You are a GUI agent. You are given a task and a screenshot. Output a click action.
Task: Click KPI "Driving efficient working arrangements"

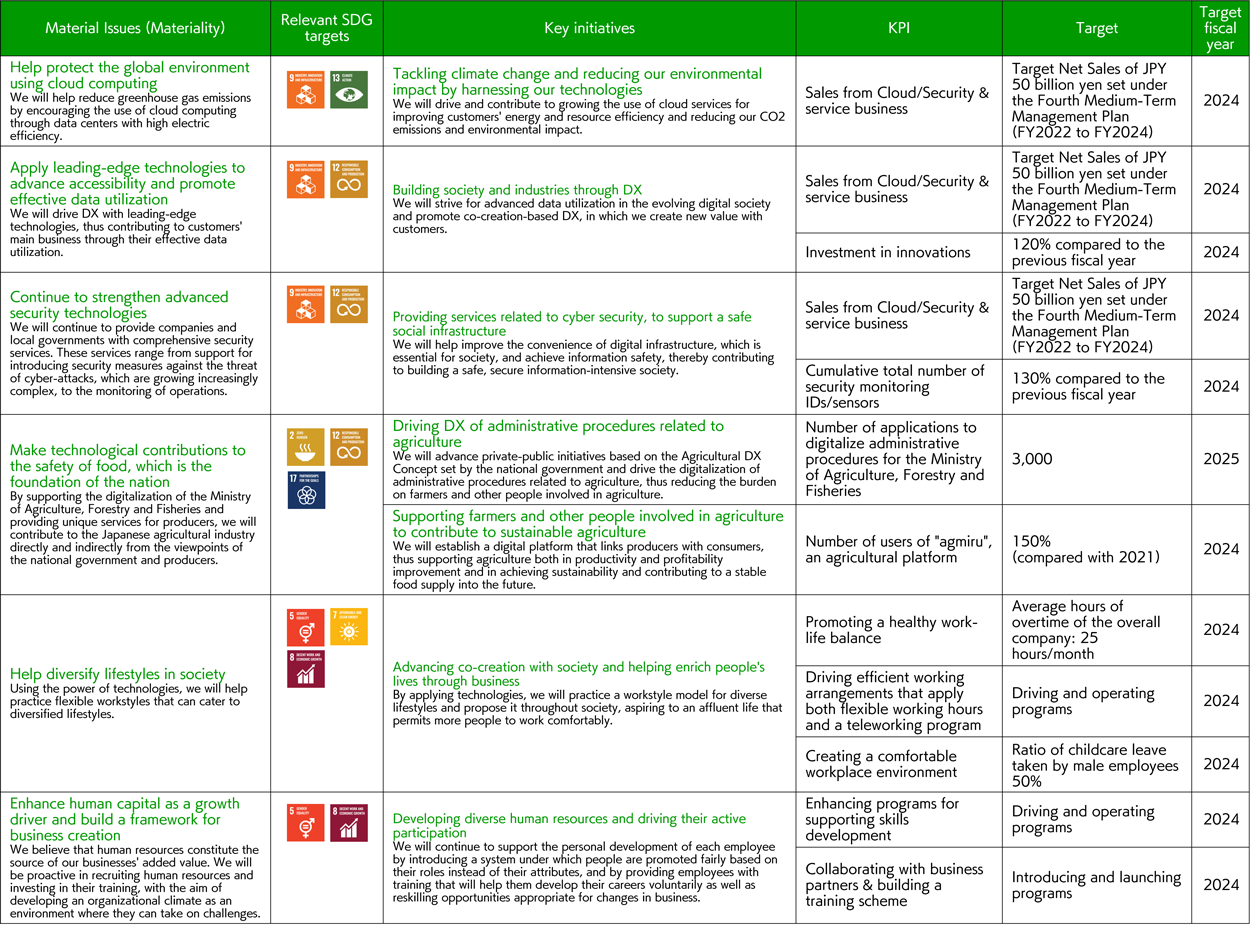[x=891, y=700]
